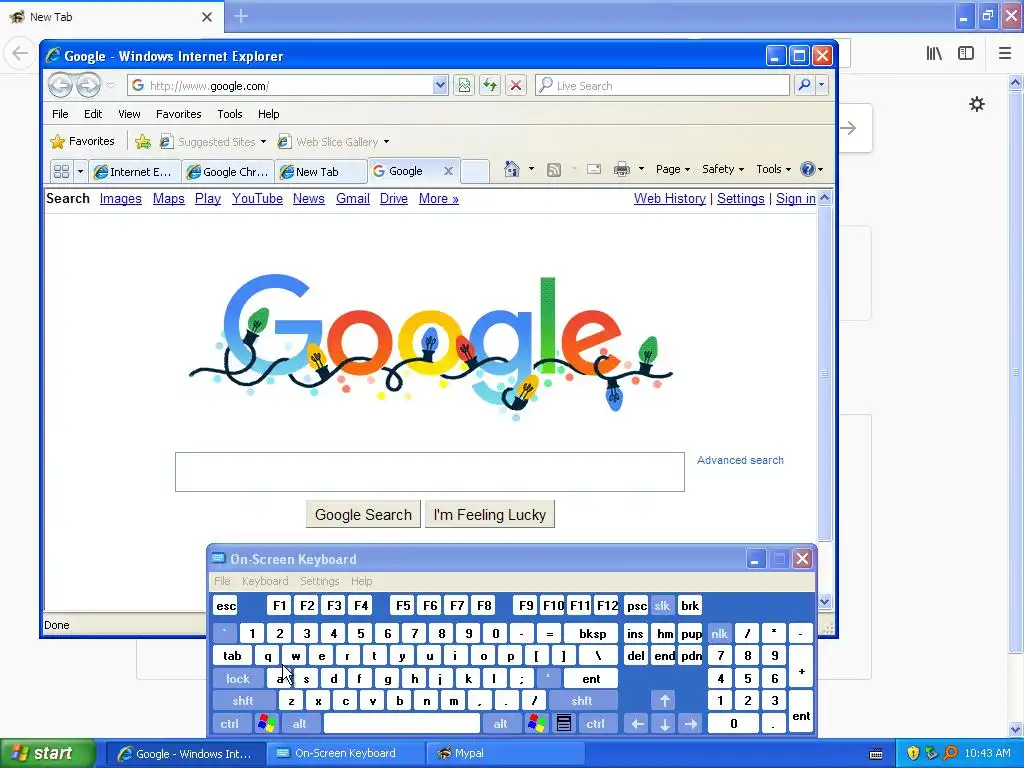Toggle the left alt key
Viewport: 1024px width, 768px height.
300,724
